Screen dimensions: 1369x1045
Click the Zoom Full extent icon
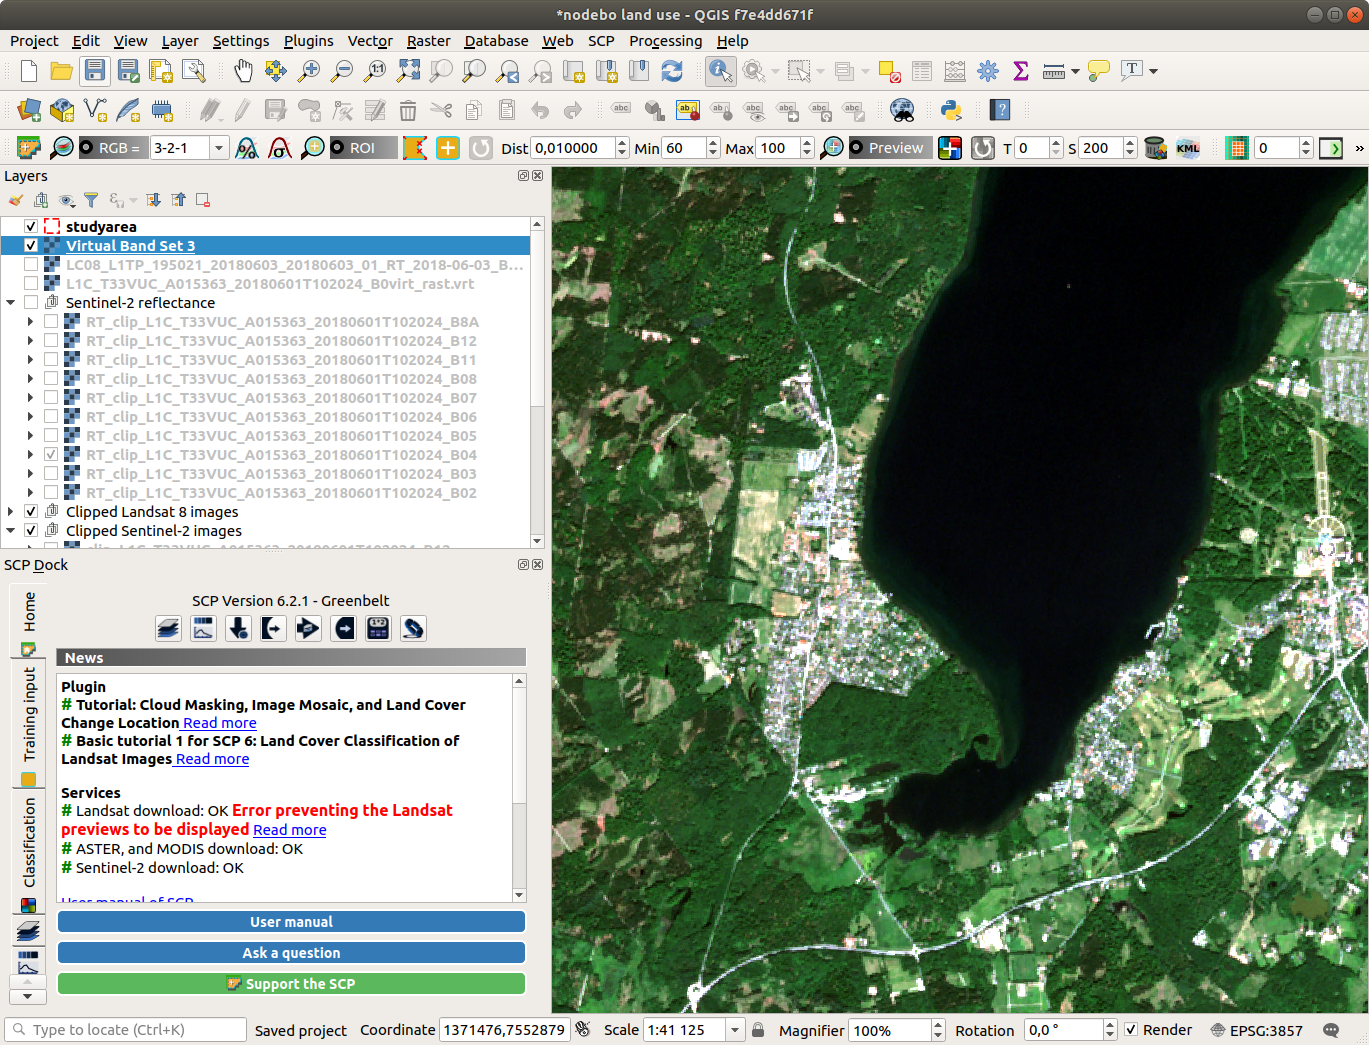tap(408, 70)
